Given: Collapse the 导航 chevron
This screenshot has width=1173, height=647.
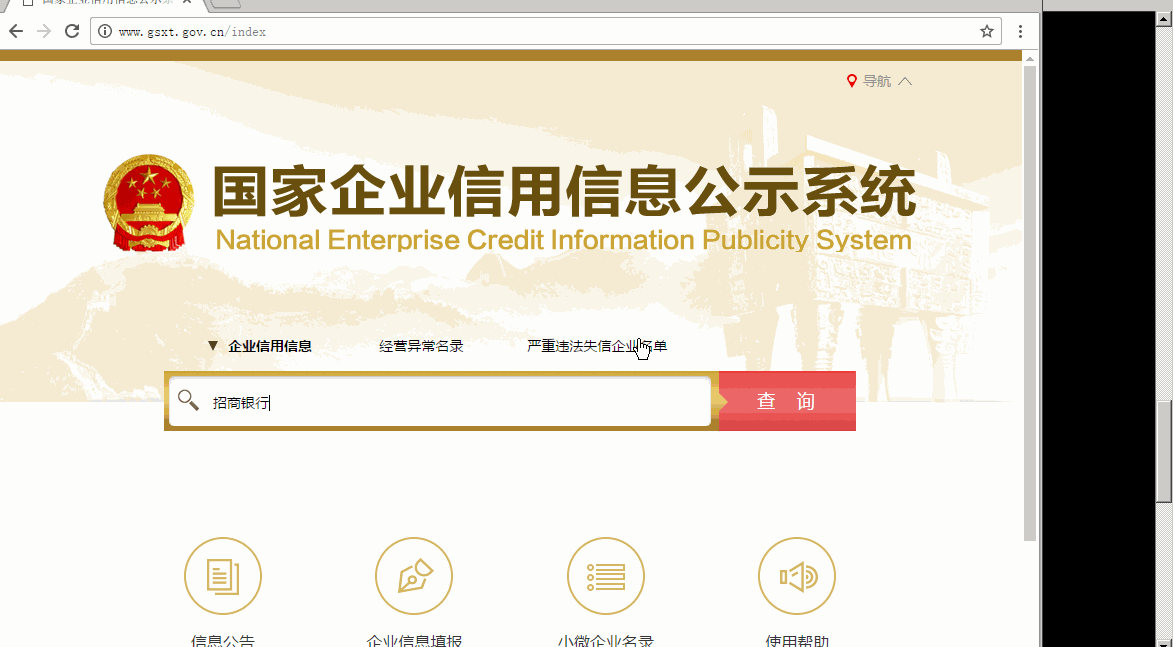Looking at the screenshot, I should (904, 81).
